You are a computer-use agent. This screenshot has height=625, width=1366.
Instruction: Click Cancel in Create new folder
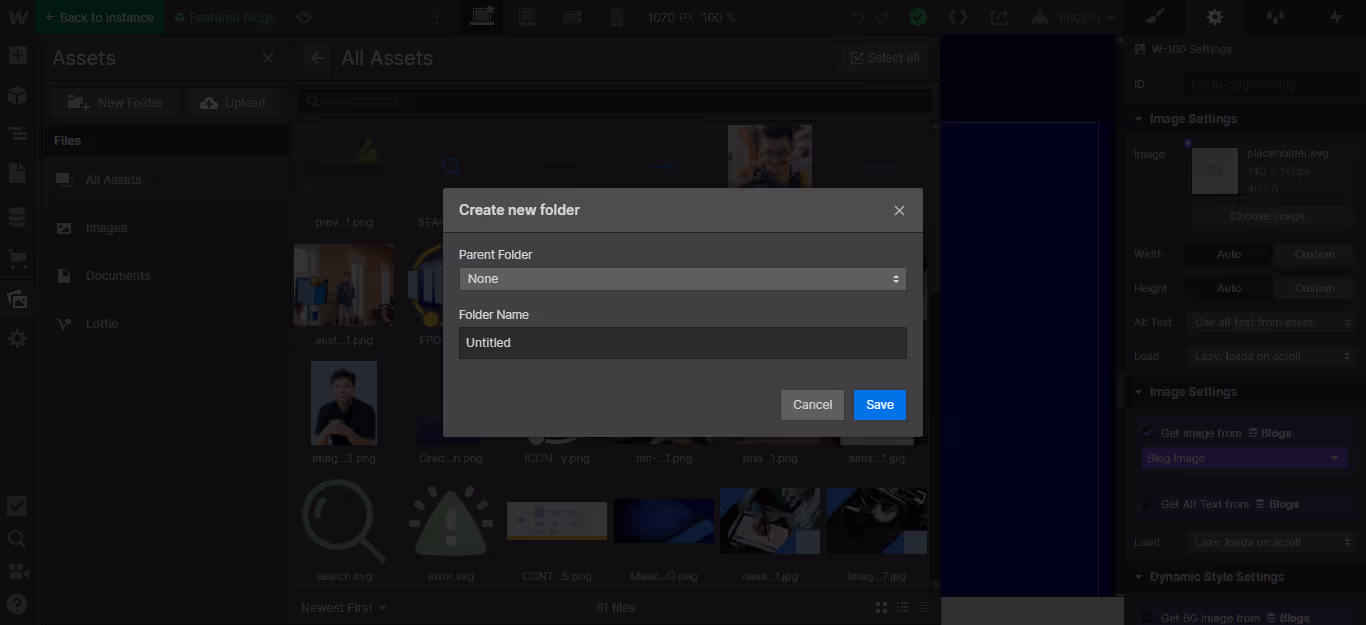click(812, 405)
